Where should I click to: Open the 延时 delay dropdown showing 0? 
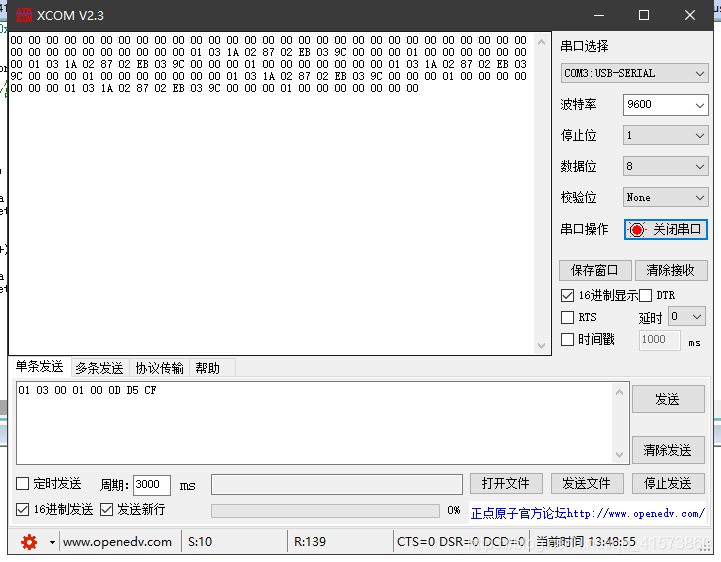tap(687, 316)
